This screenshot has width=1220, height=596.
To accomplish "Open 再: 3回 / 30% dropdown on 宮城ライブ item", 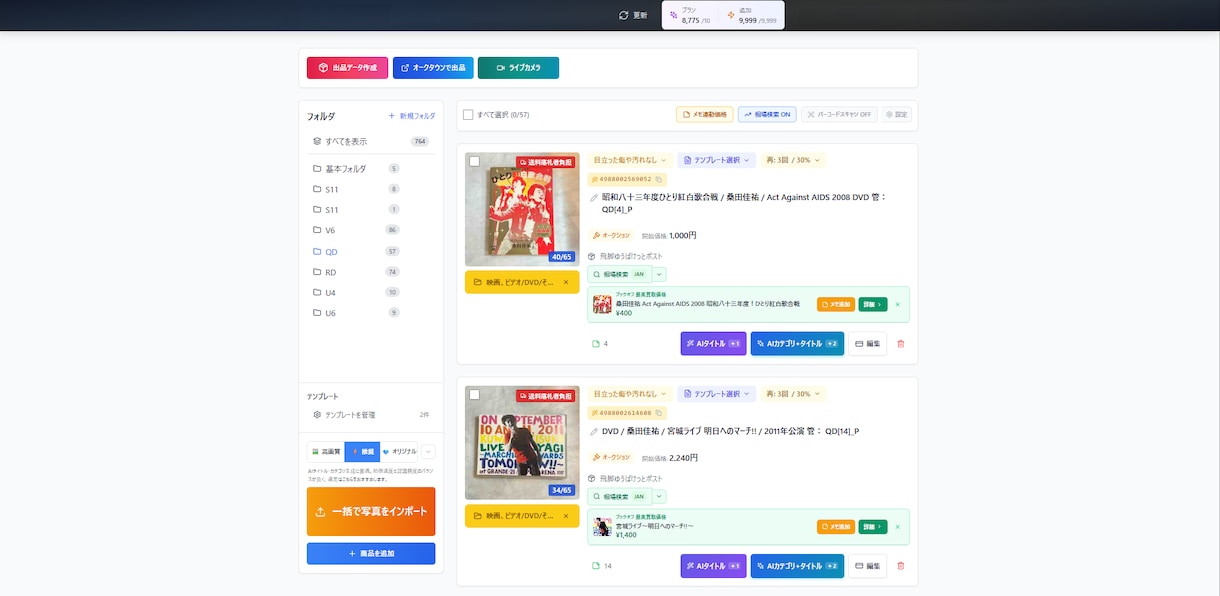I will click(793, 394).
